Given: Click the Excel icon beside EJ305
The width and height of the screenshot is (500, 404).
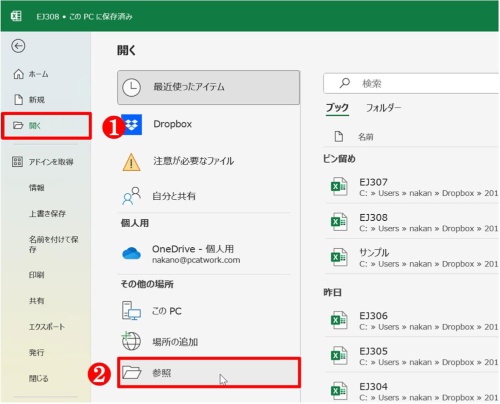Looking at the screenshot, I should point(339,356).
